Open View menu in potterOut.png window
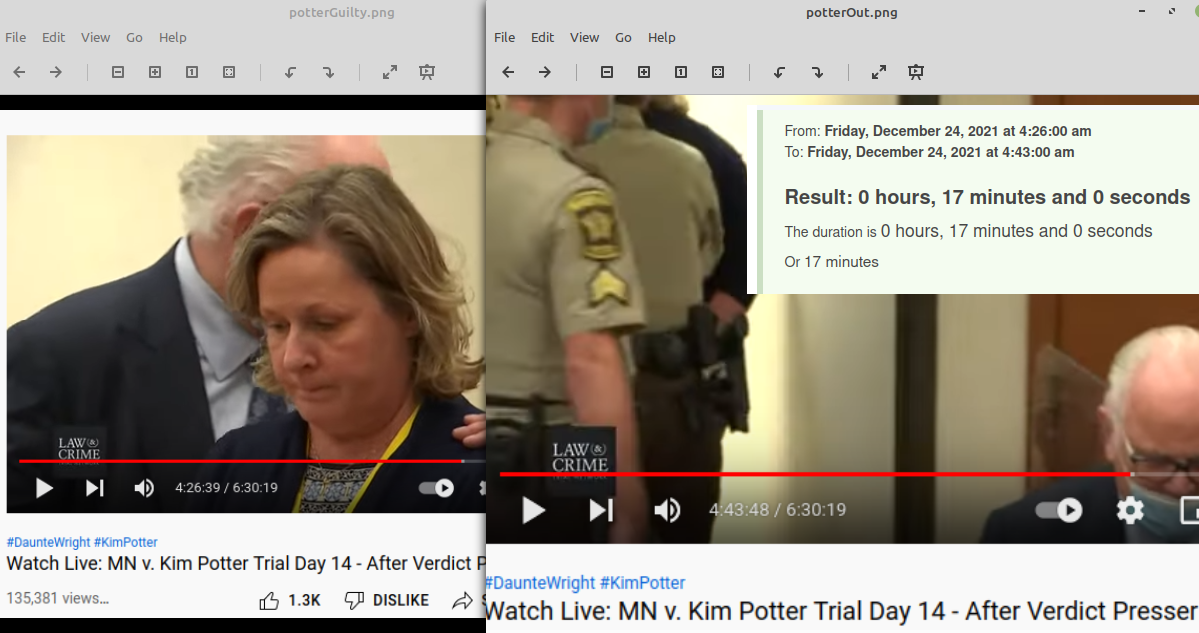The width and height of the screenshot is (1199, 633). (x=584, y=37)
